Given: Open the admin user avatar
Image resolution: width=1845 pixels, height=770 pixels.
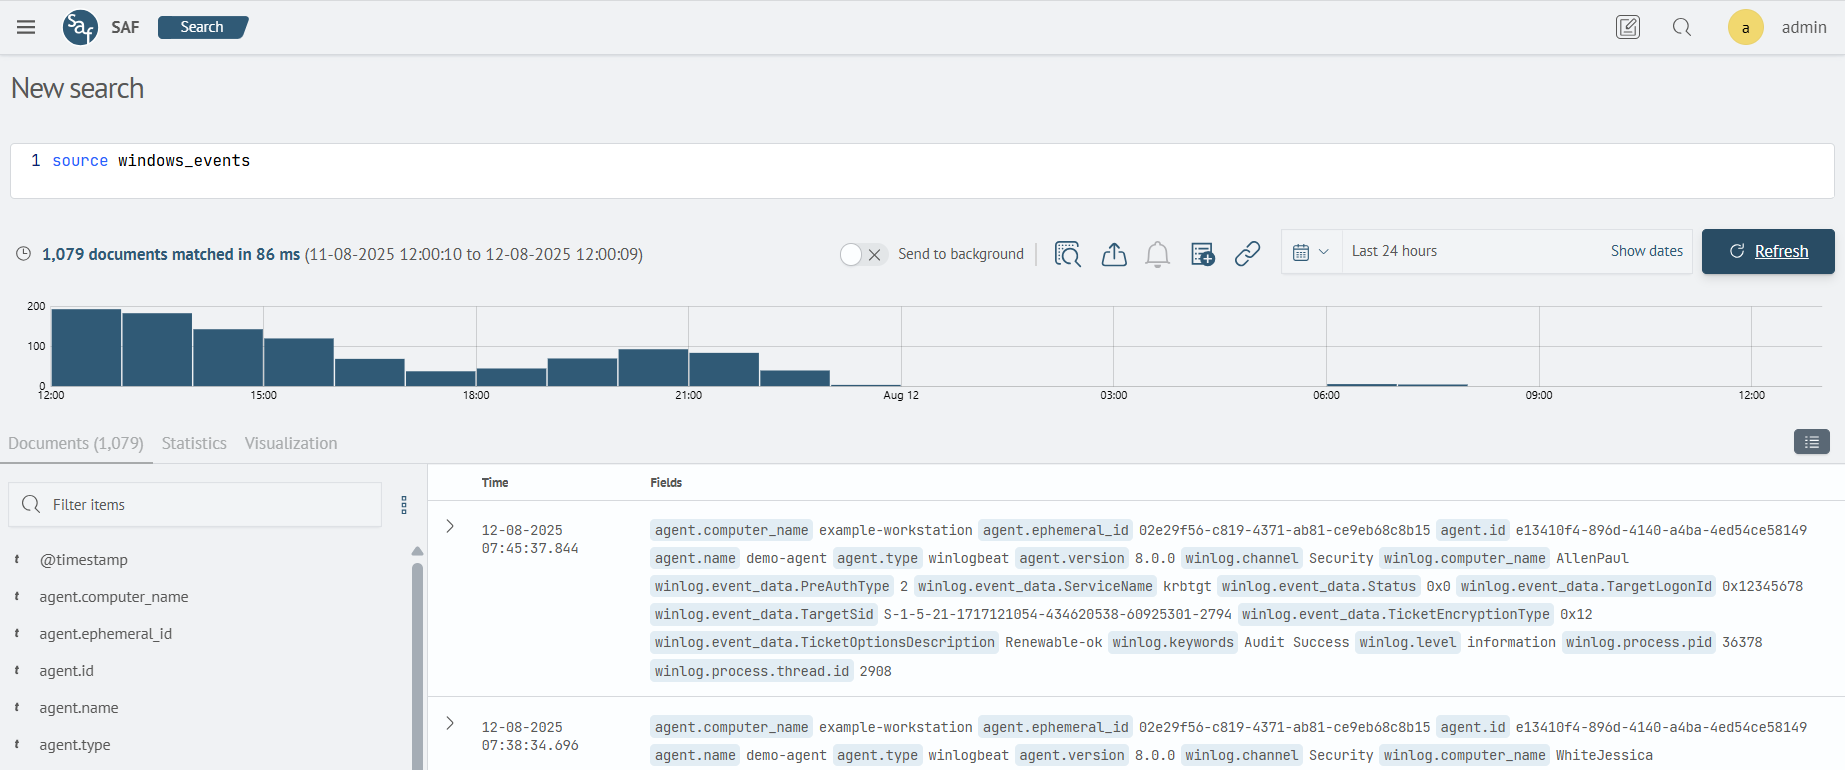Looking at the screenshot, I should 1746,27.
